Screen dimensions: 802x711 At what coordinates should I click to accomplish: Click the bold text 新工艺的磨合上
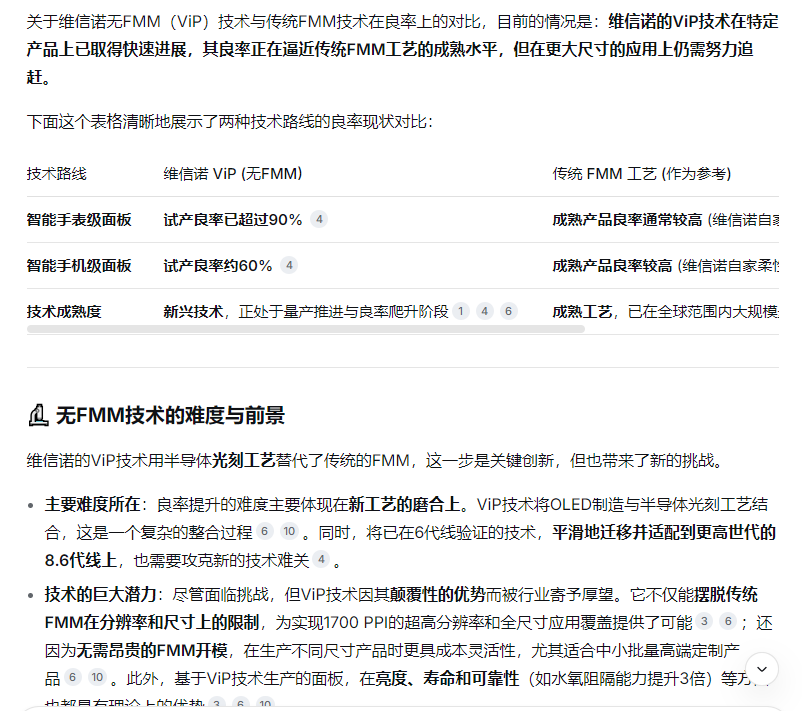(x=405, y=504)
